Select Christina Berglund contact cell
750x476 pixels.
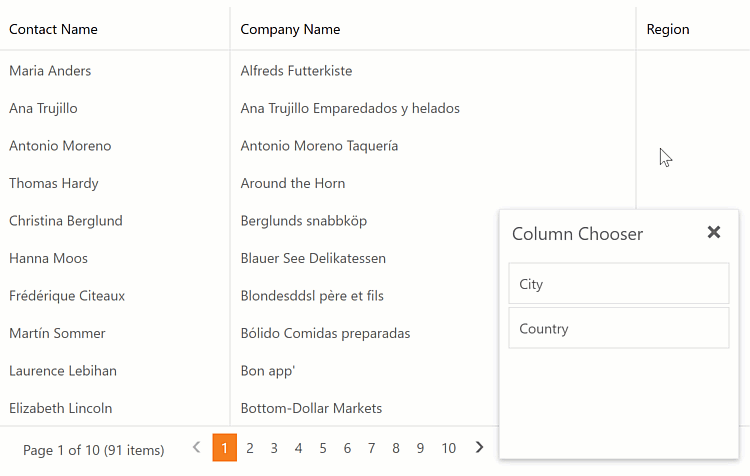(x=65, y=221)
